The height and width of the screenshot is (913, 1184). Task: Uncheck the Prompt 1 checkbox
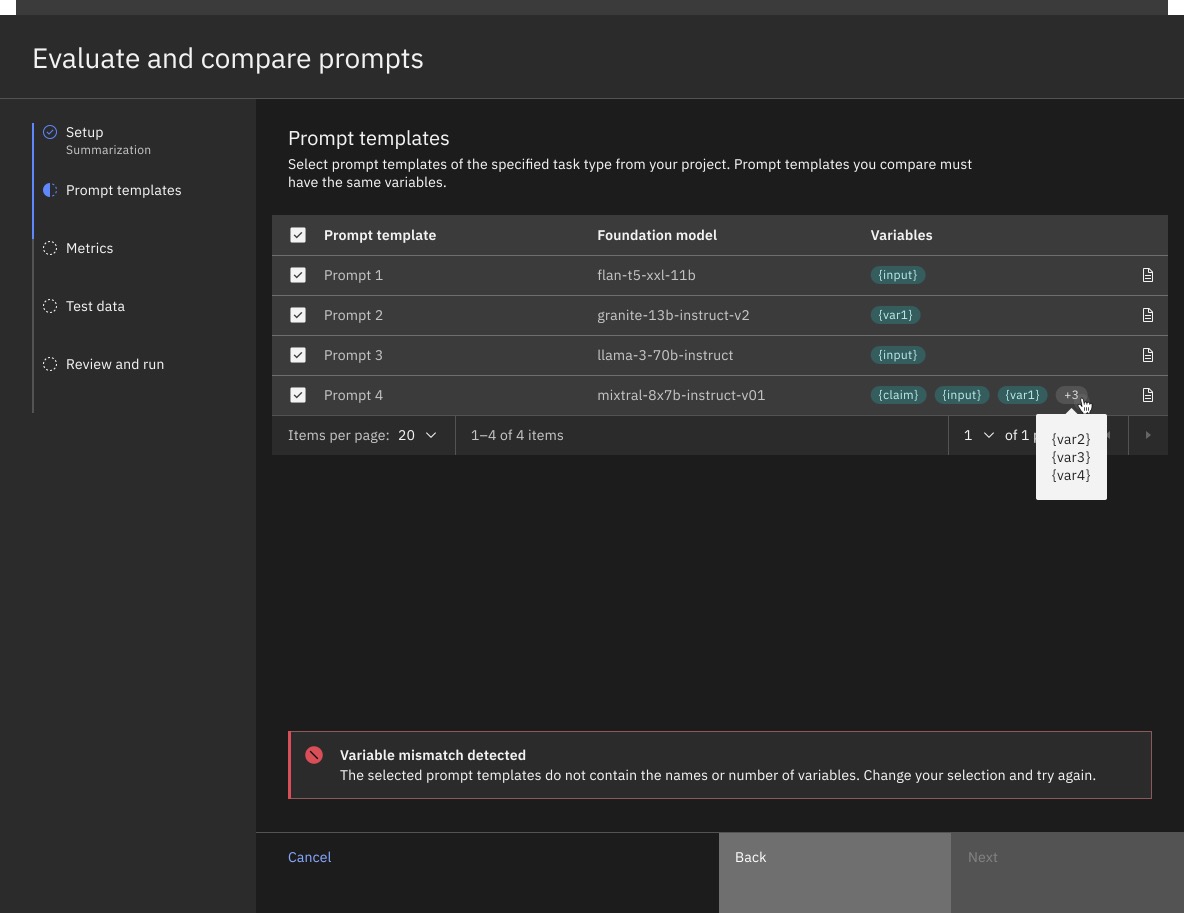[x=298, y=275]
